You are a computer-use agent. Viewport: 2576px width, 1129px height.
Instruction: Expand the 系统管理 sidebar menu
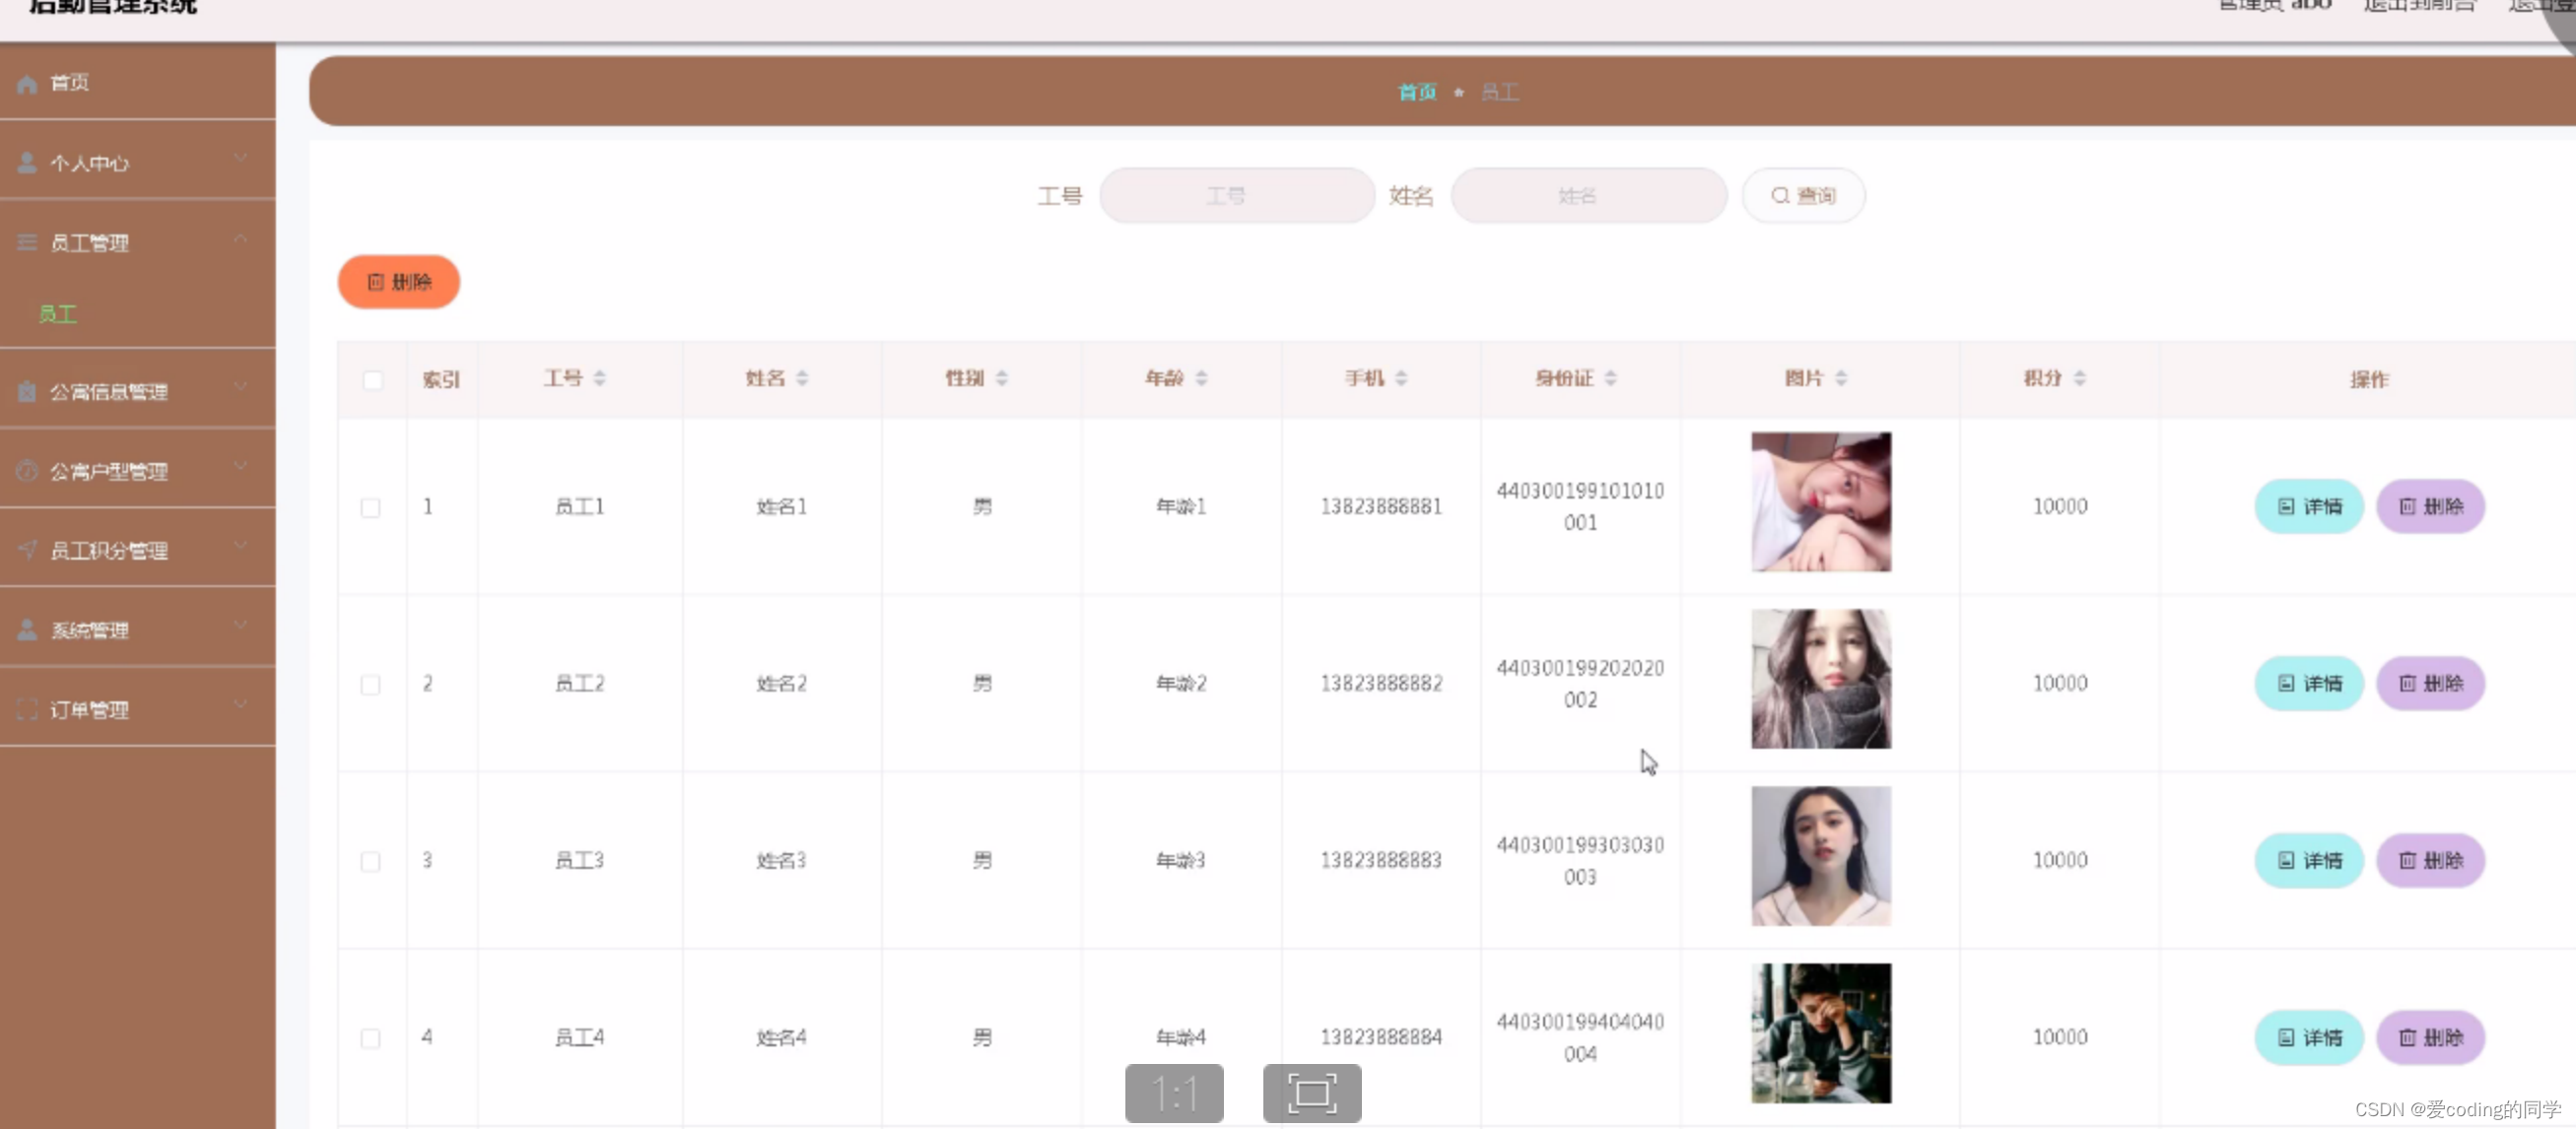pos(137,629)
